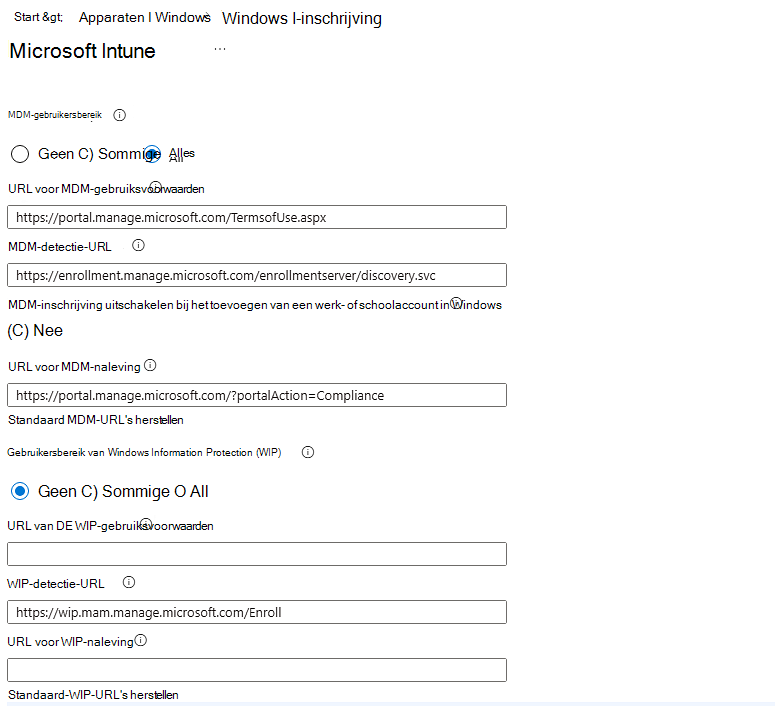775x706 pixels.
Task: Click the Standaard-WIP-URL's herstellen link
Action: (93, 695)
